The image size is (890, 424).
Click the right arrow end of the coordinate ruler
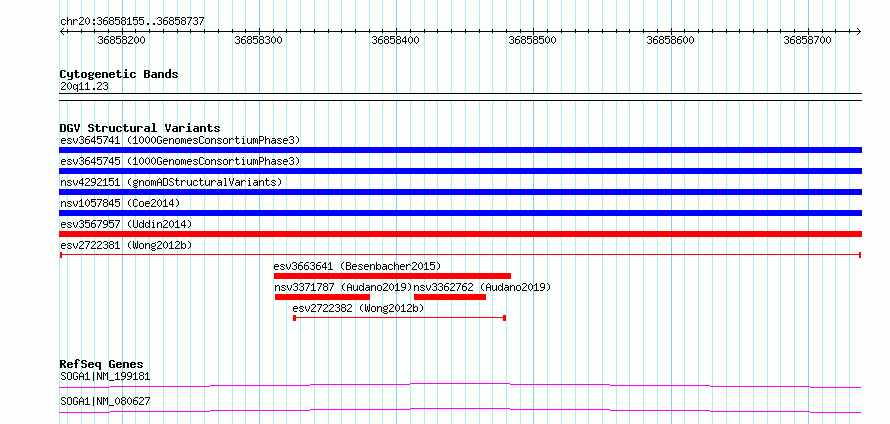(859, 31)
